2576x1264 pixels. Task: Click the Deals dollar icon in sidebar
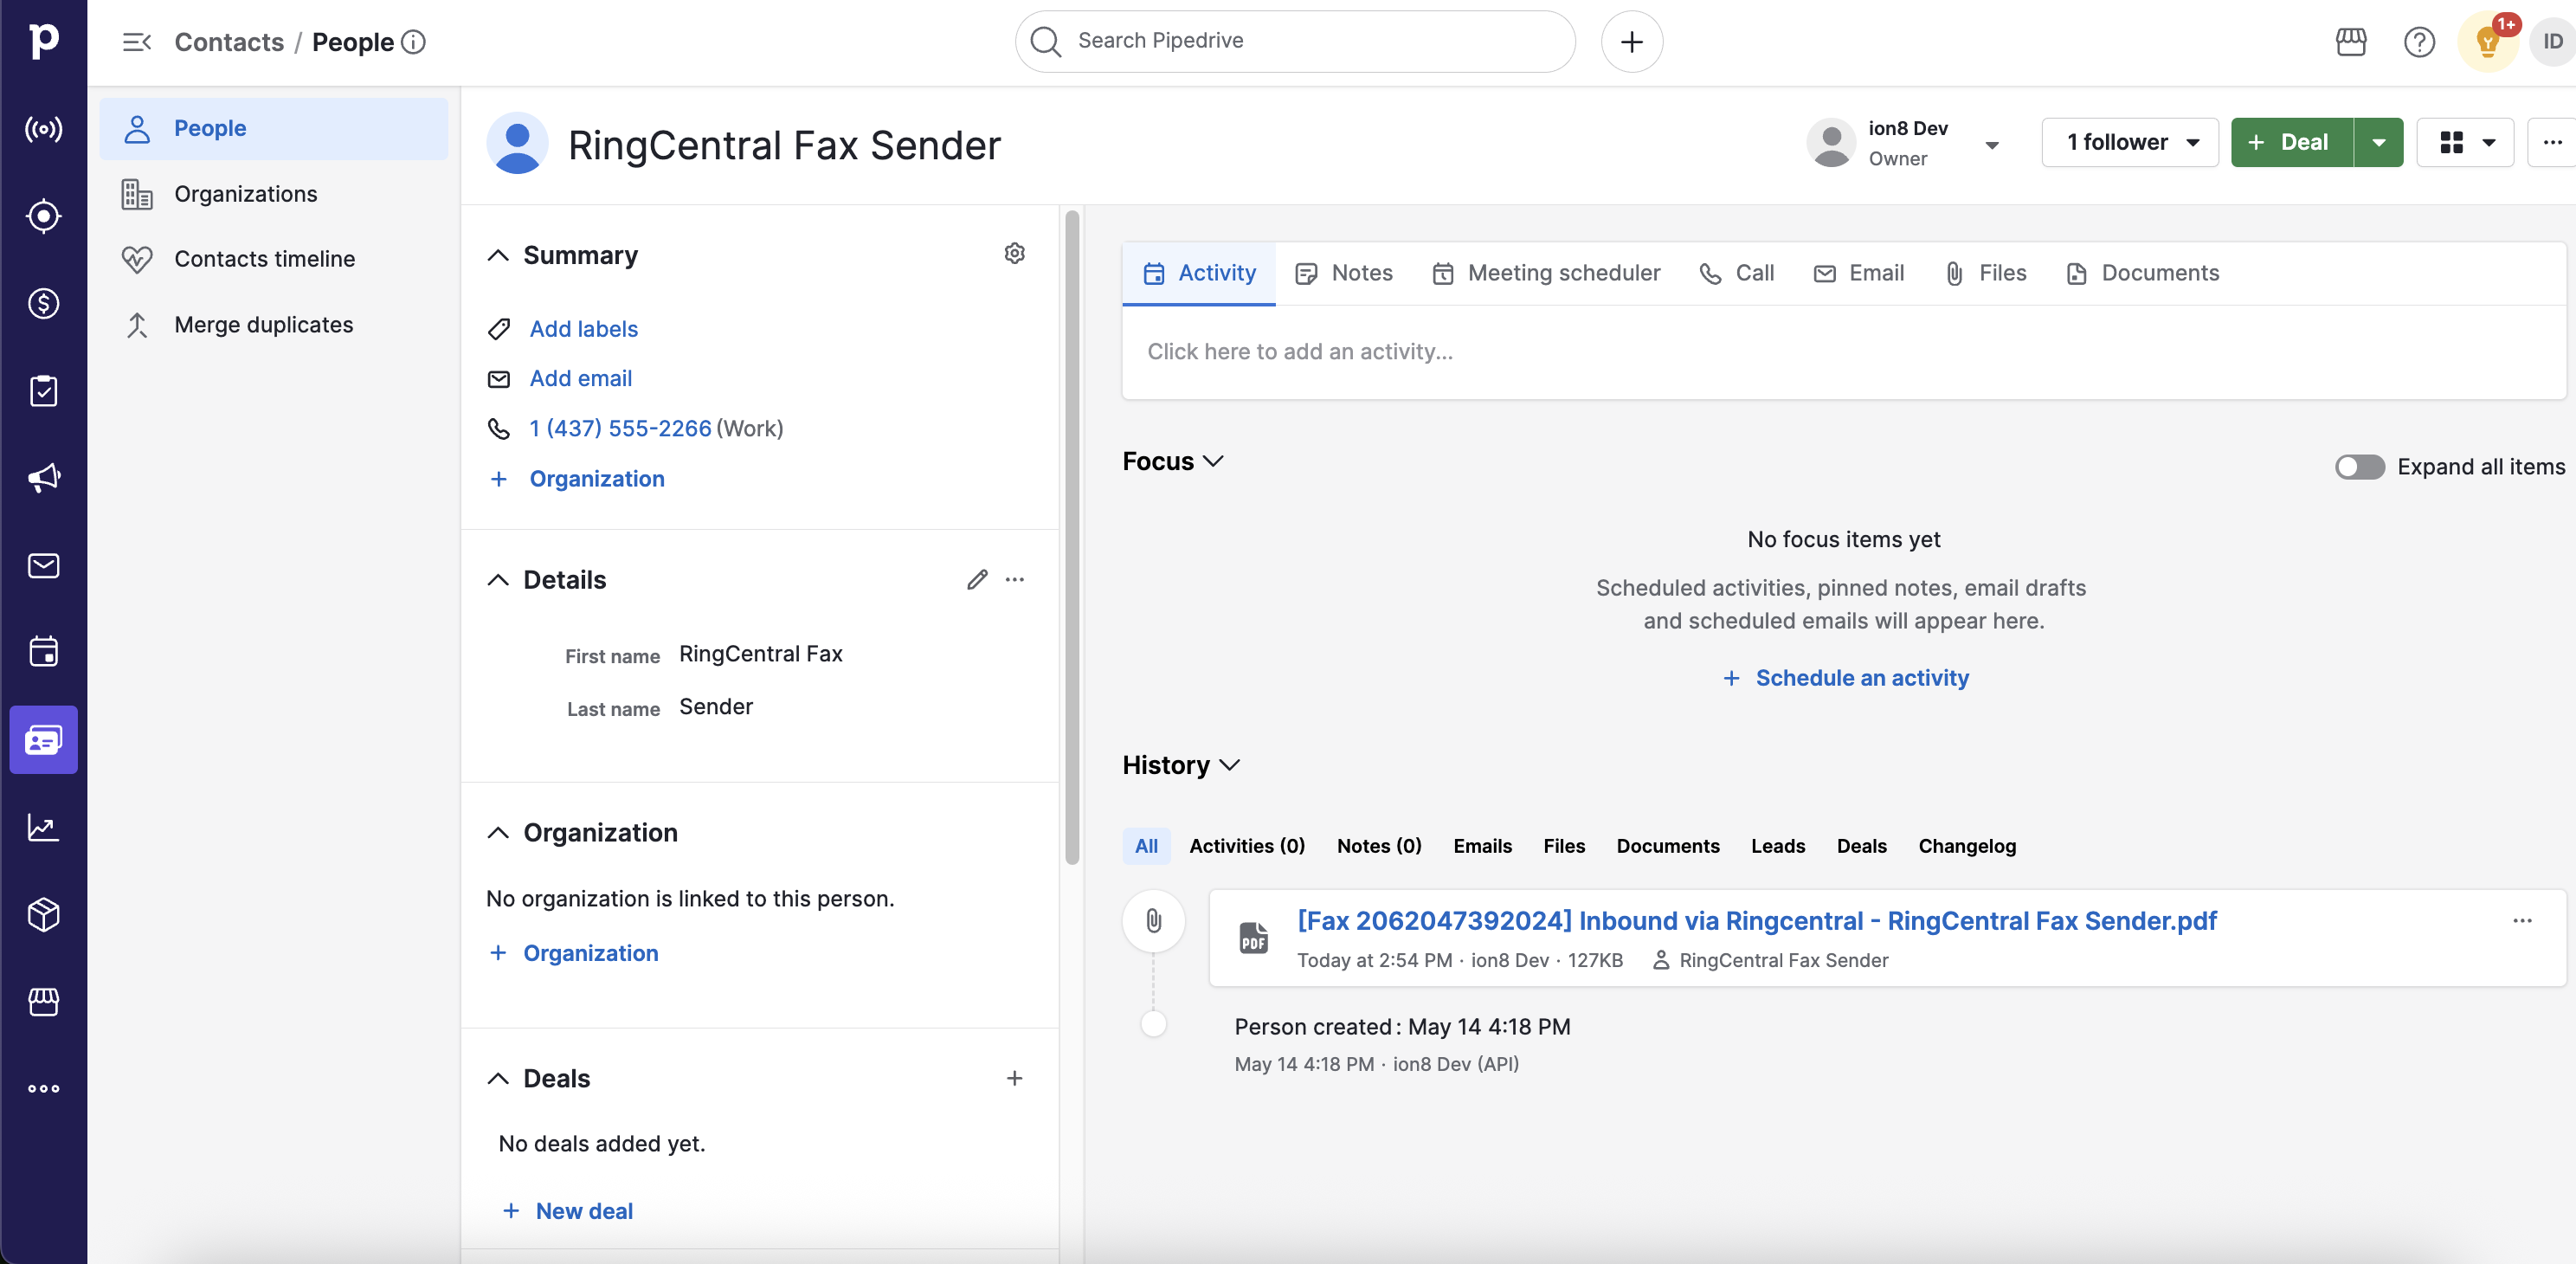(43, 303)
